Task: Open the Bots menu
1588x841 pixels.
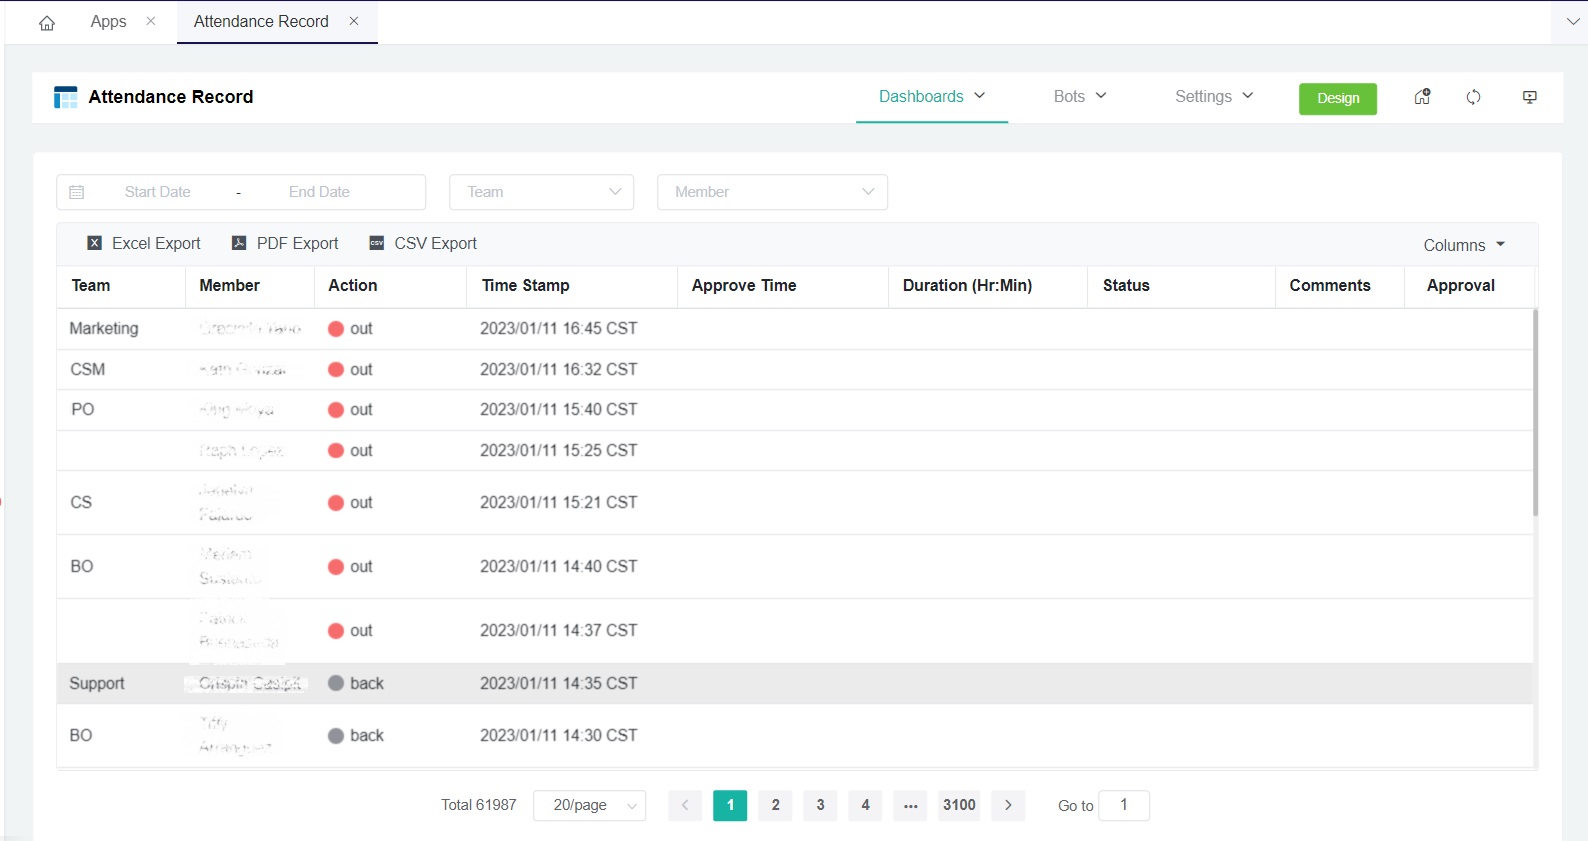Action: pos(1080,96)
